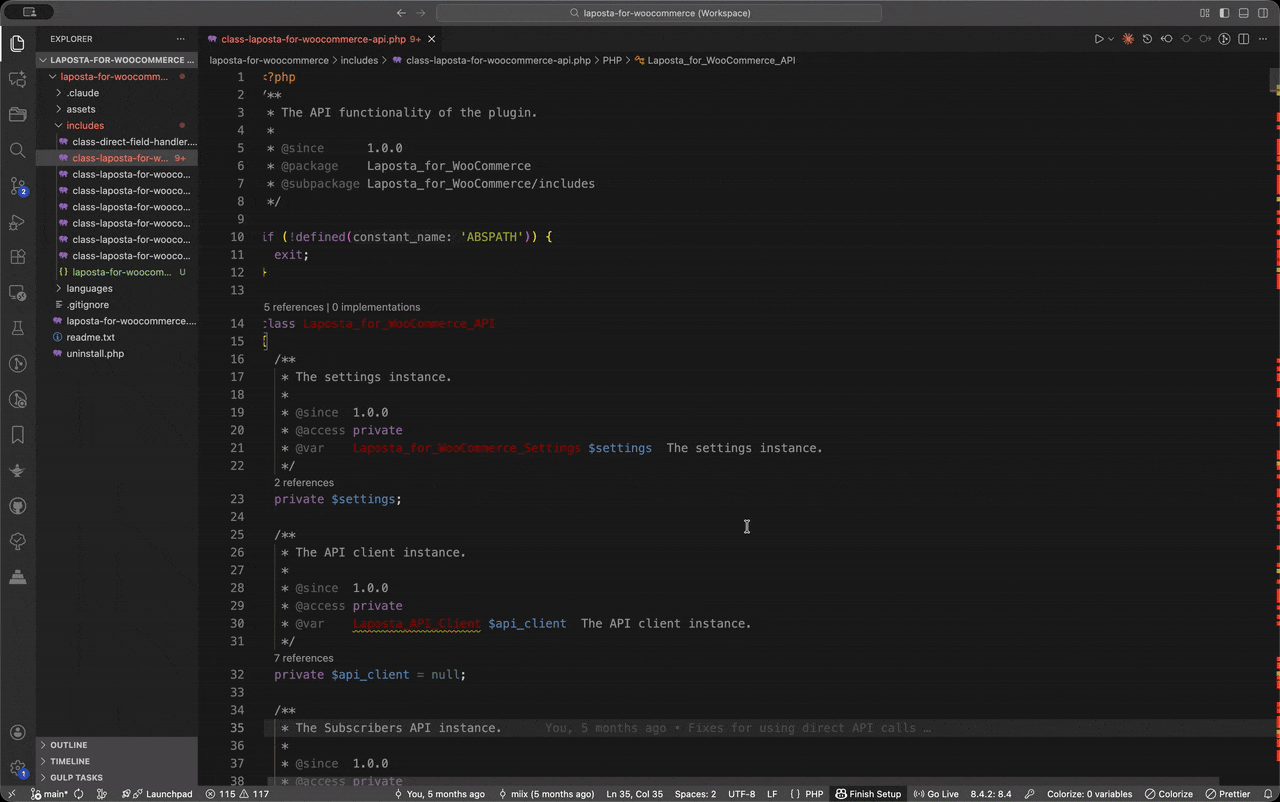Viewport: 1280px width, 802px height.
Task: Open the Accounts icon in activity bar
Action: [17, 733]
